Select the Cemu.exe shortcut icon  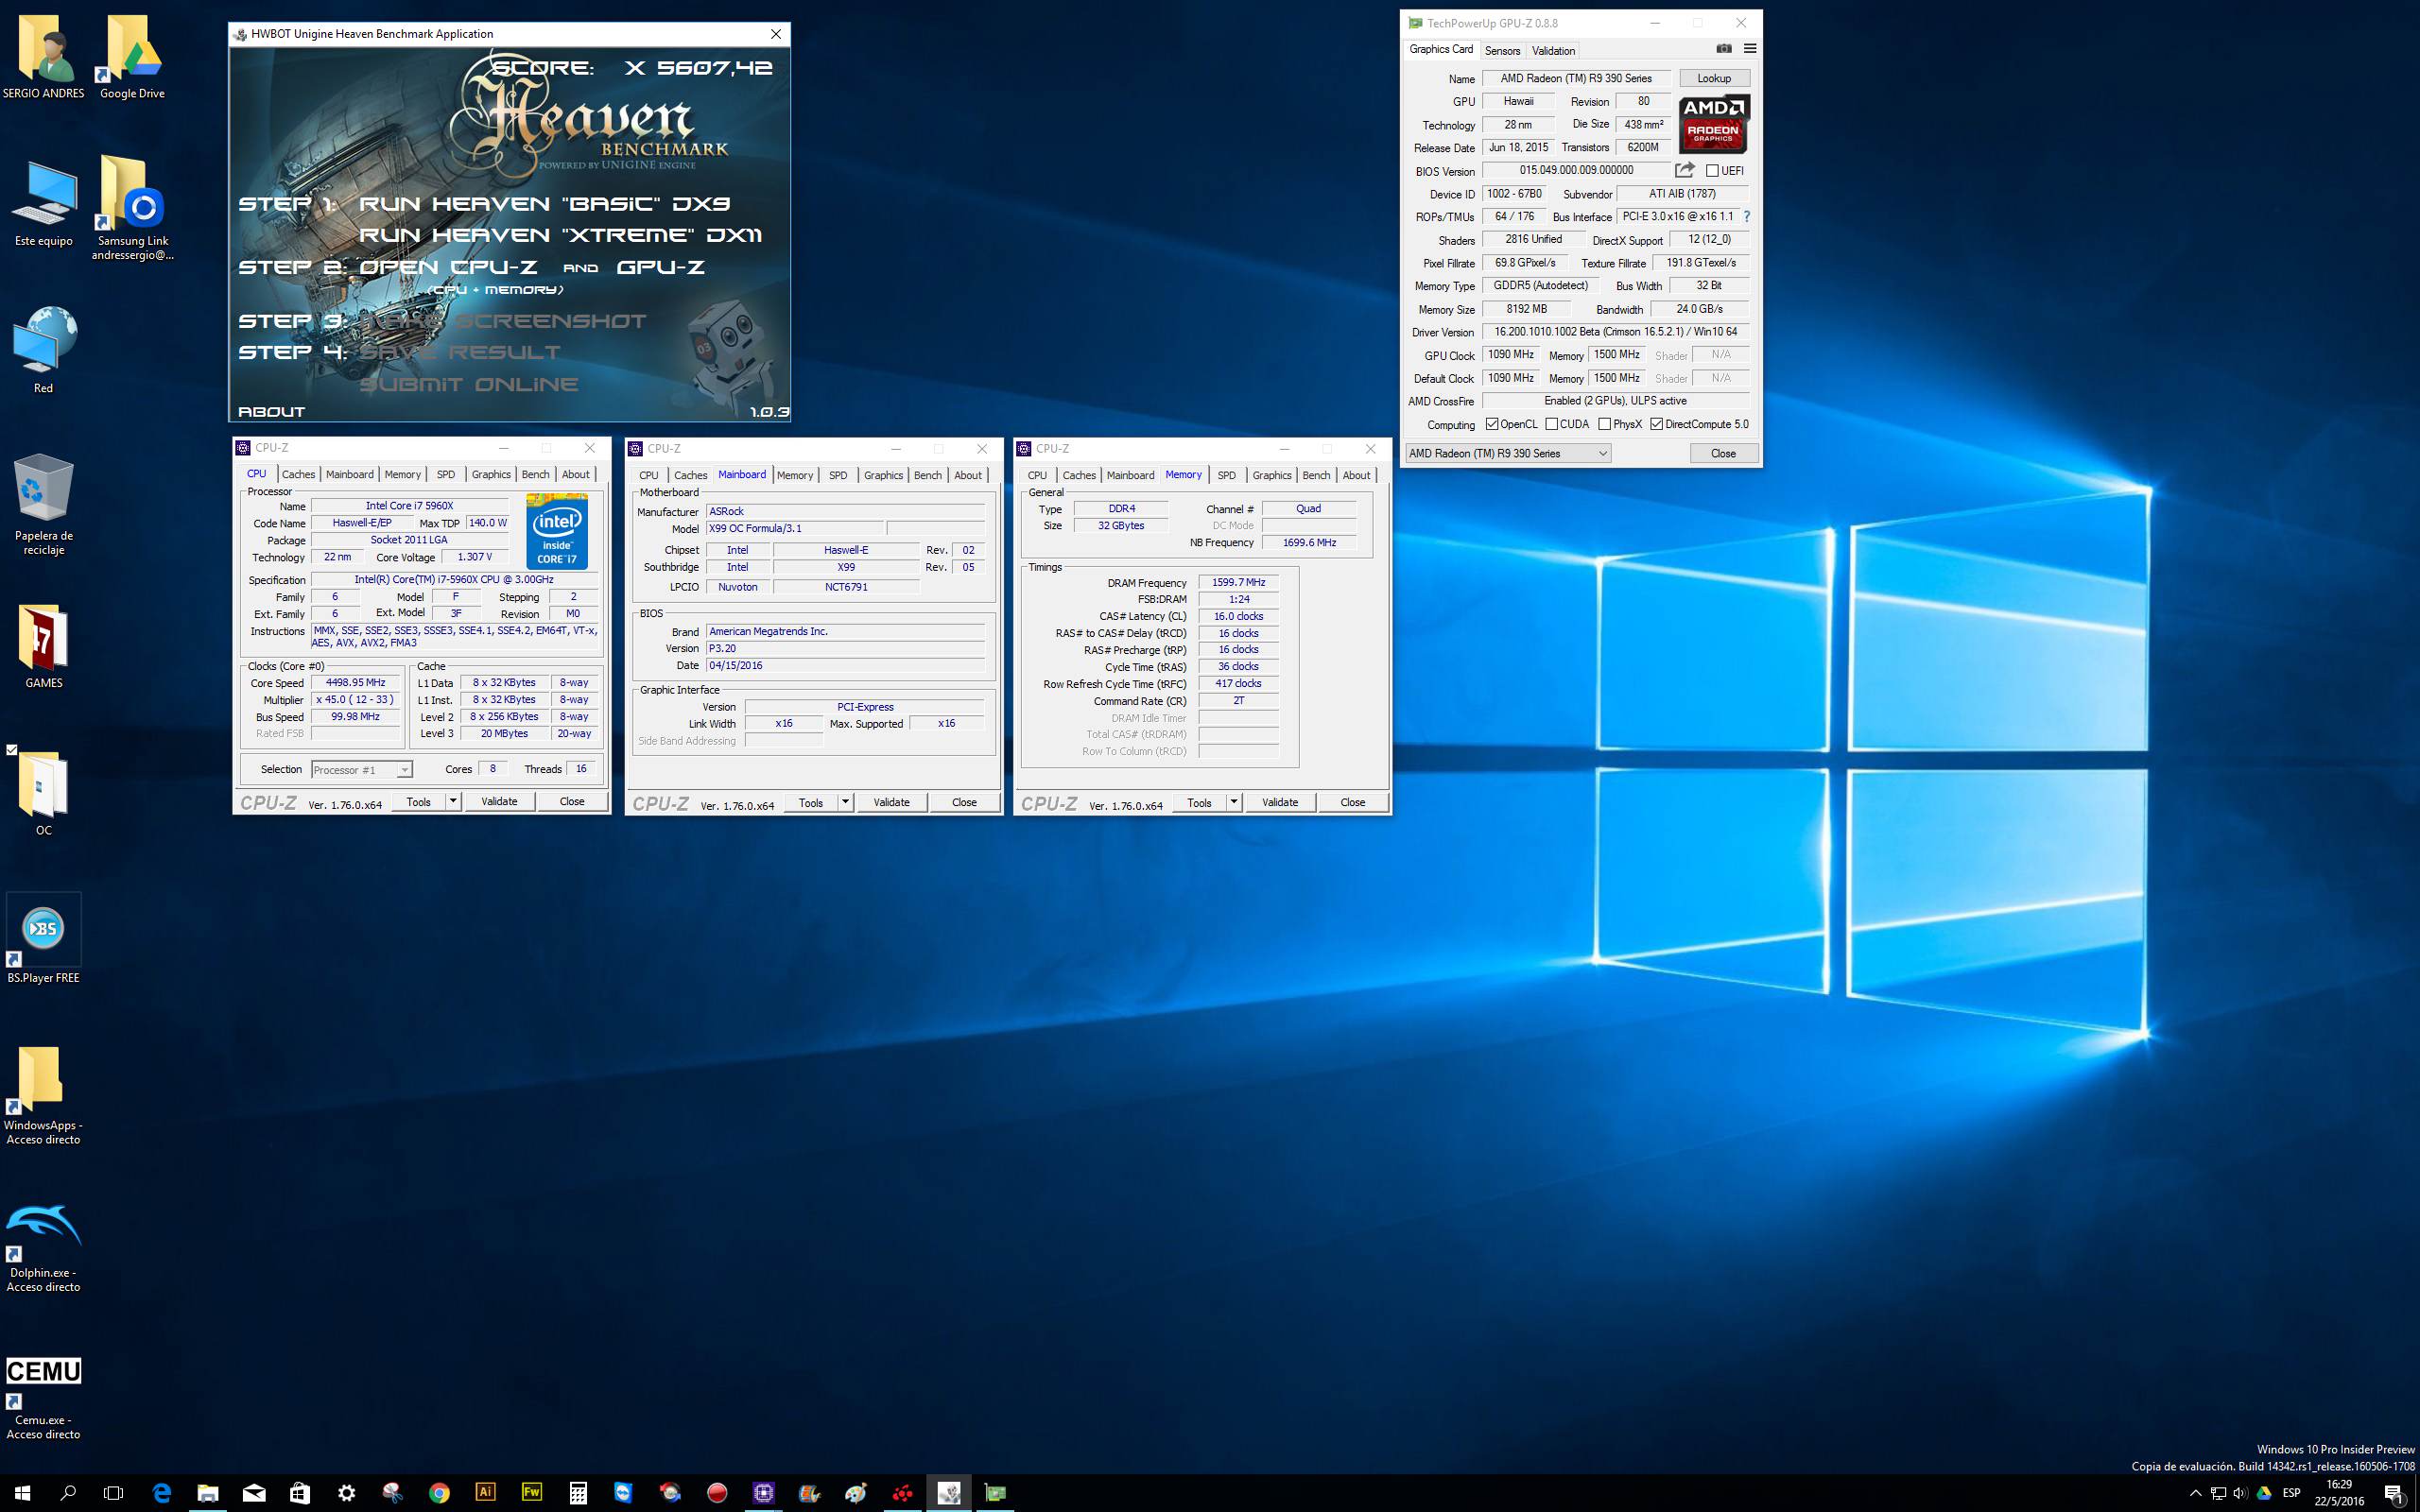point(43,1398)
